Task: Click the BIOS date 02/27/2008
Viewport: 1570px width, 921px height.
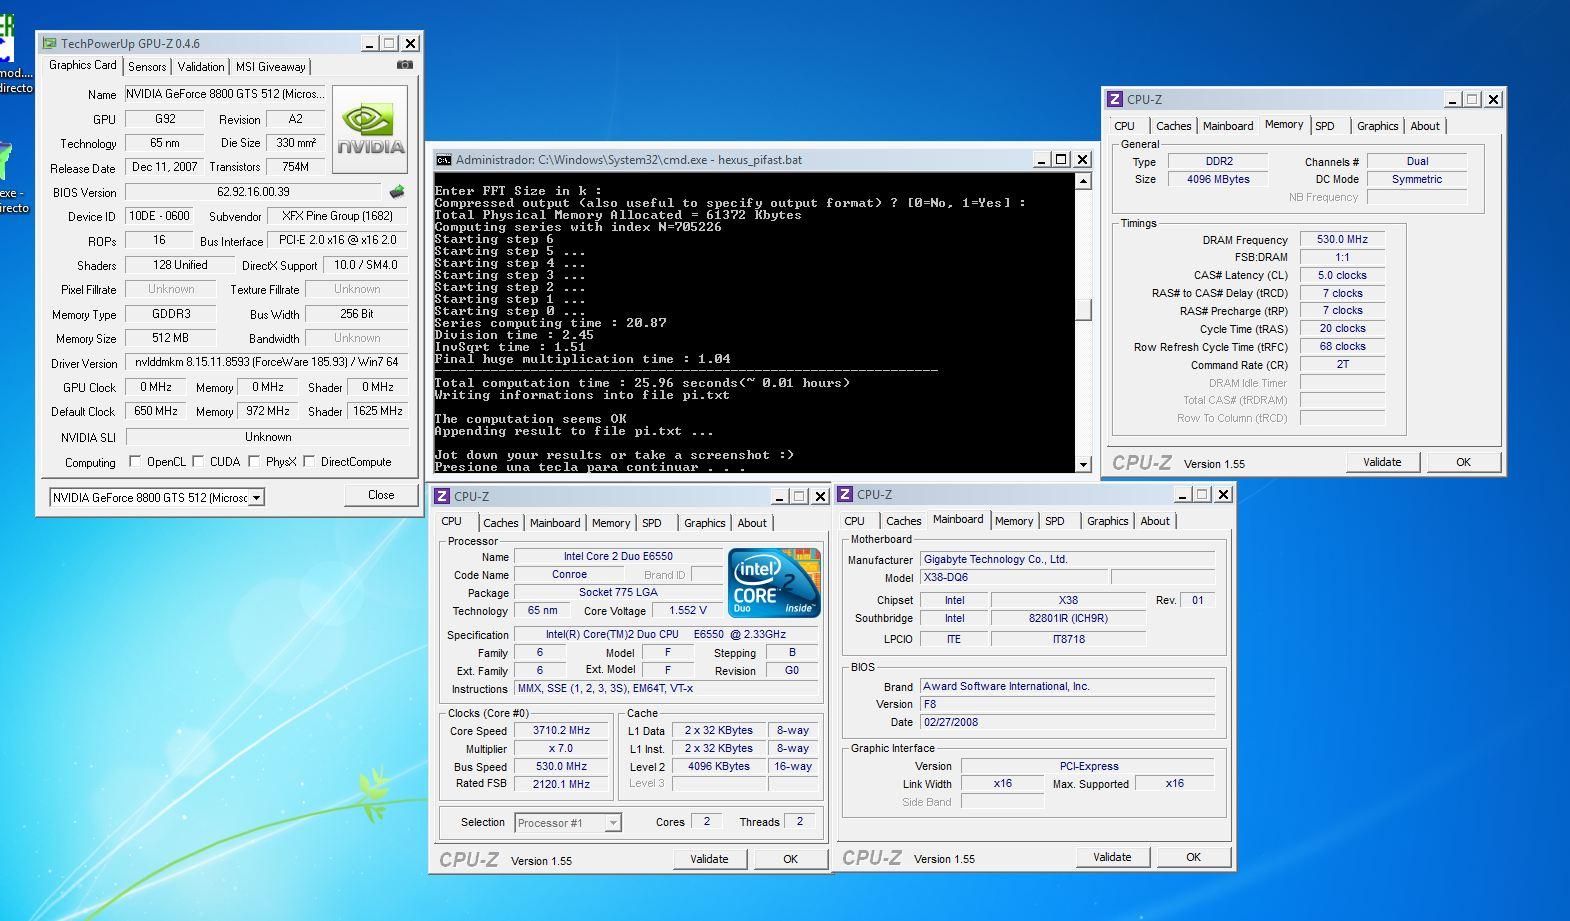Action: click(x=1067, y=722)
